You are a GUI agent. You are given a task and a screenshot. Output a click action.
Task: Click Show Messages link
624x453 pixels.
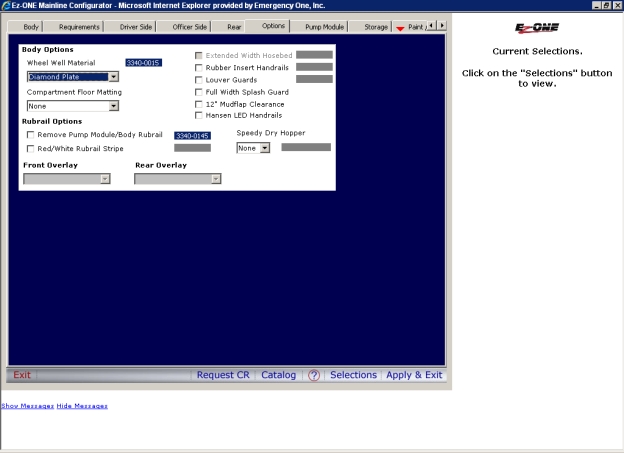(x=27, y=406)
